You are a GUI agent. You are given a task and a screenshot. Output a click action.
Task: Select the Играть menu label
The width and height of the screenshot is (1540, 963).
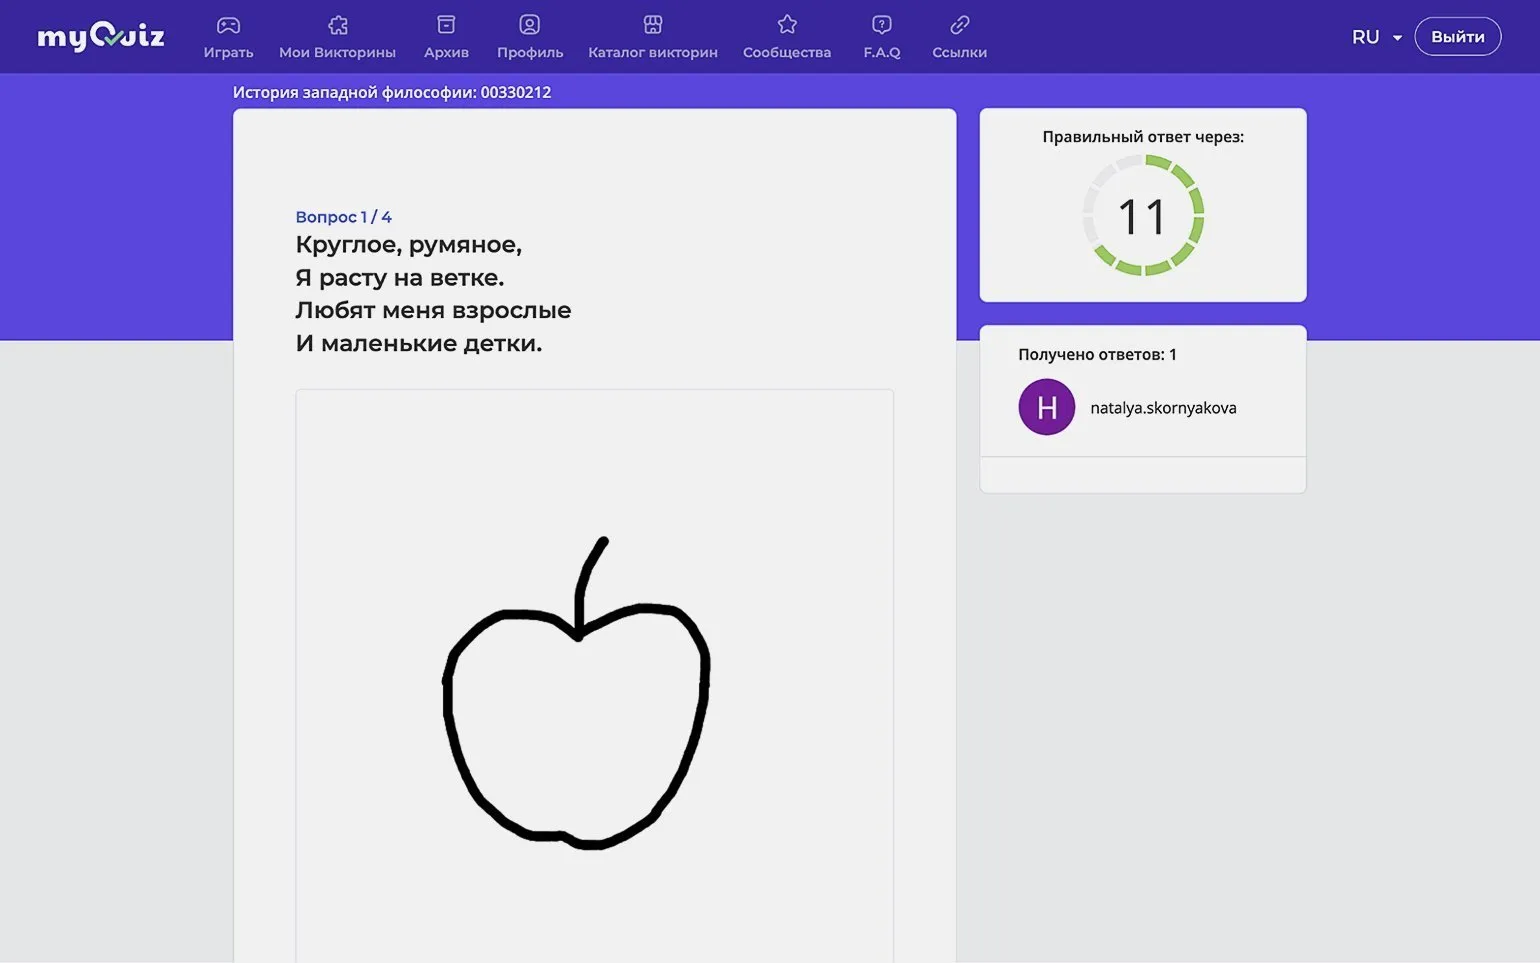click(x=228, y=52)
